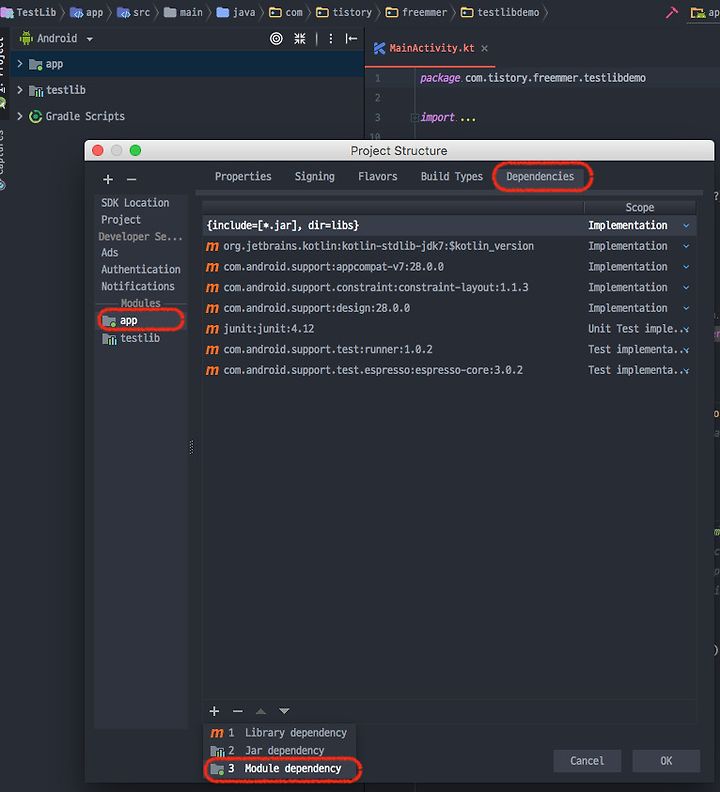Click the maven icon of junit:junit:4.12 row

click(212, 329)
